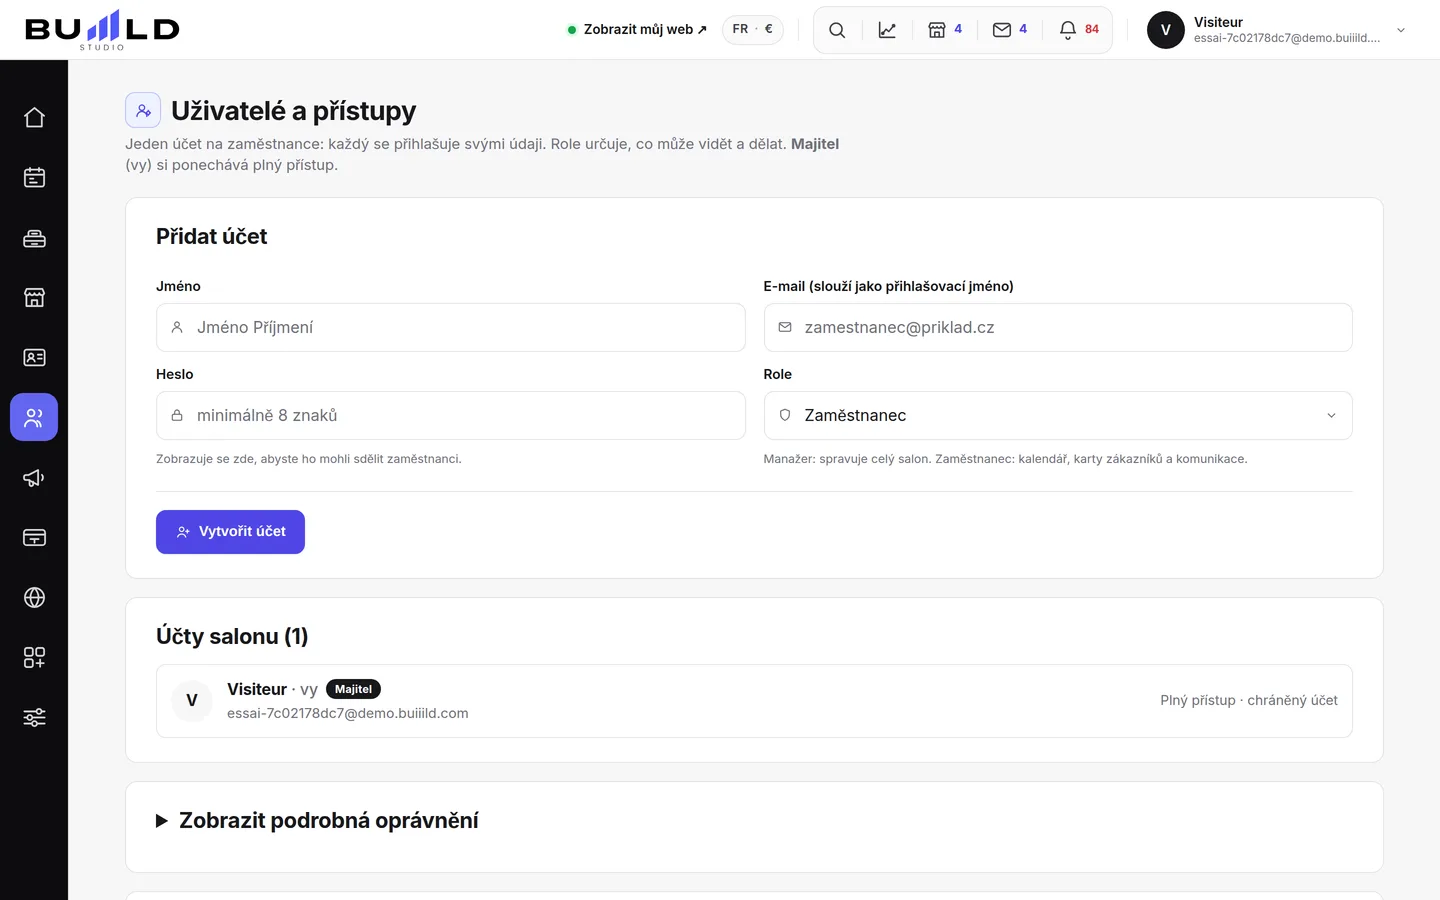Open the Role dropdown set to Zaměstnanec

pyautogui.click(x=1058, y=415)
